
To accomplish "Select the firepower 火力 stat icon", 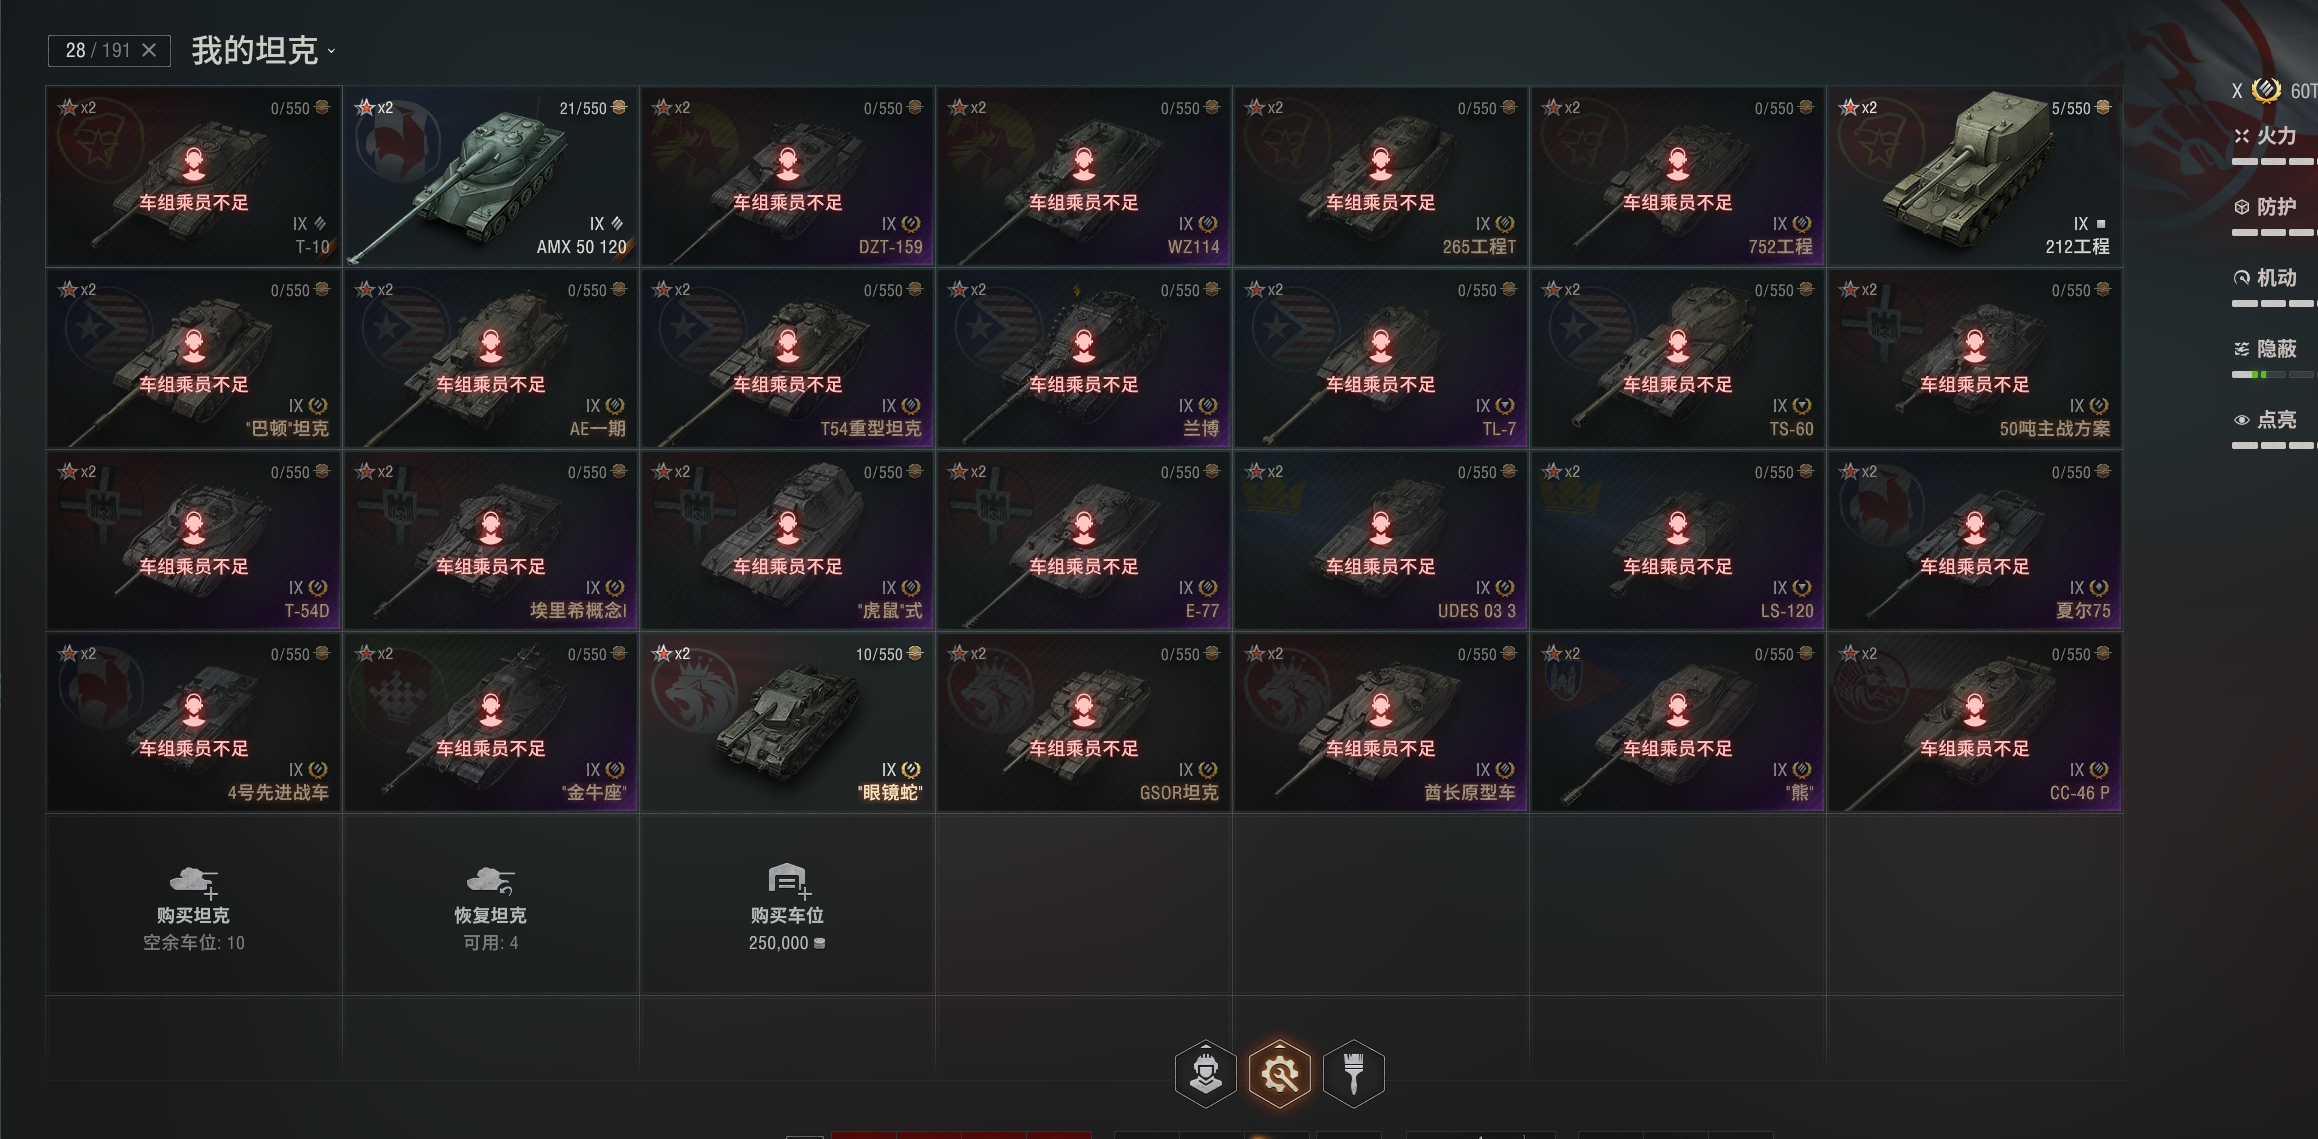I will (2242, 136).
